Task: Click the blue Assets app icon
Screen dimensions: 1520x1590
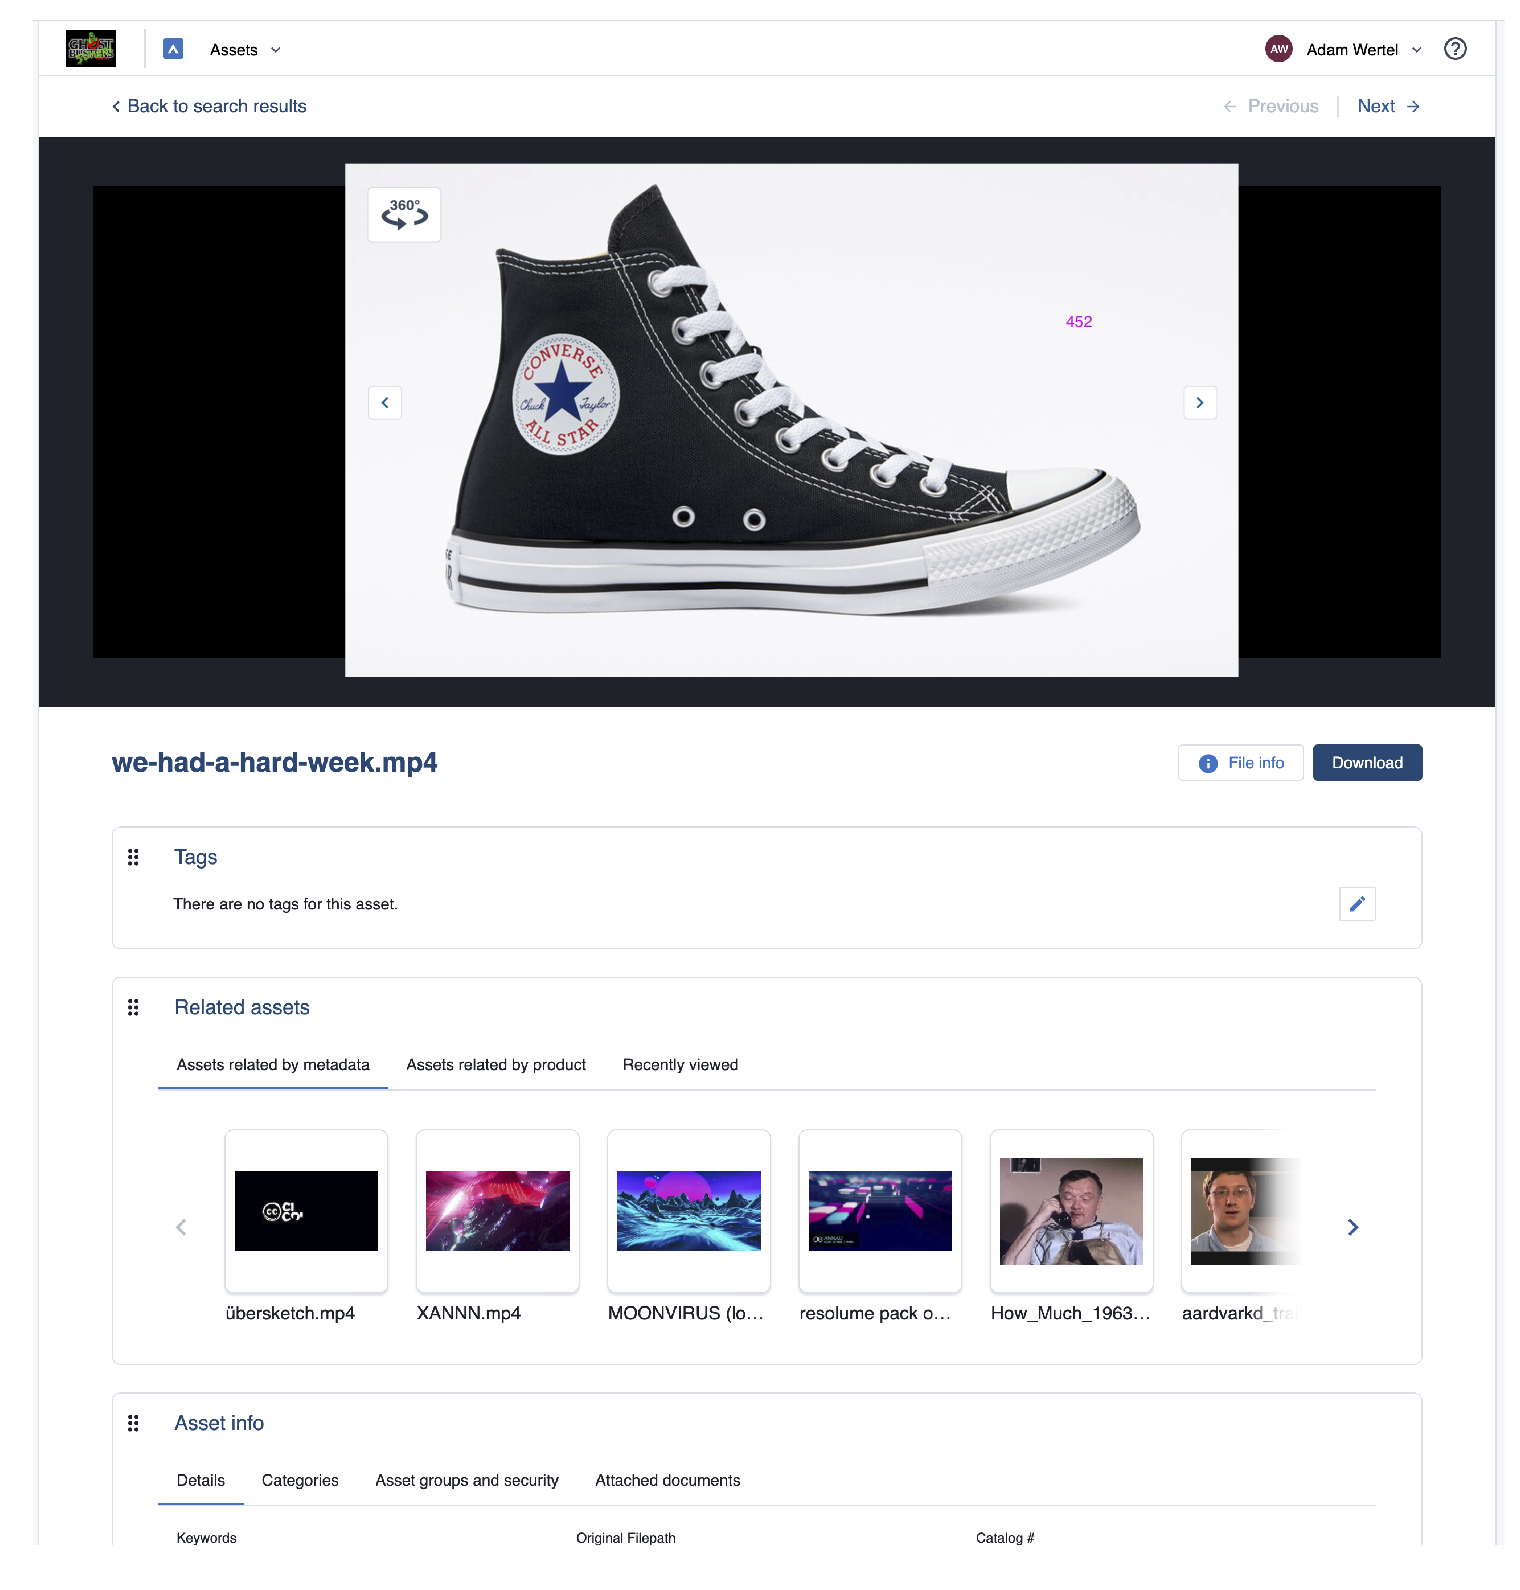Action: pyautogui.click(x=173, y=49)
